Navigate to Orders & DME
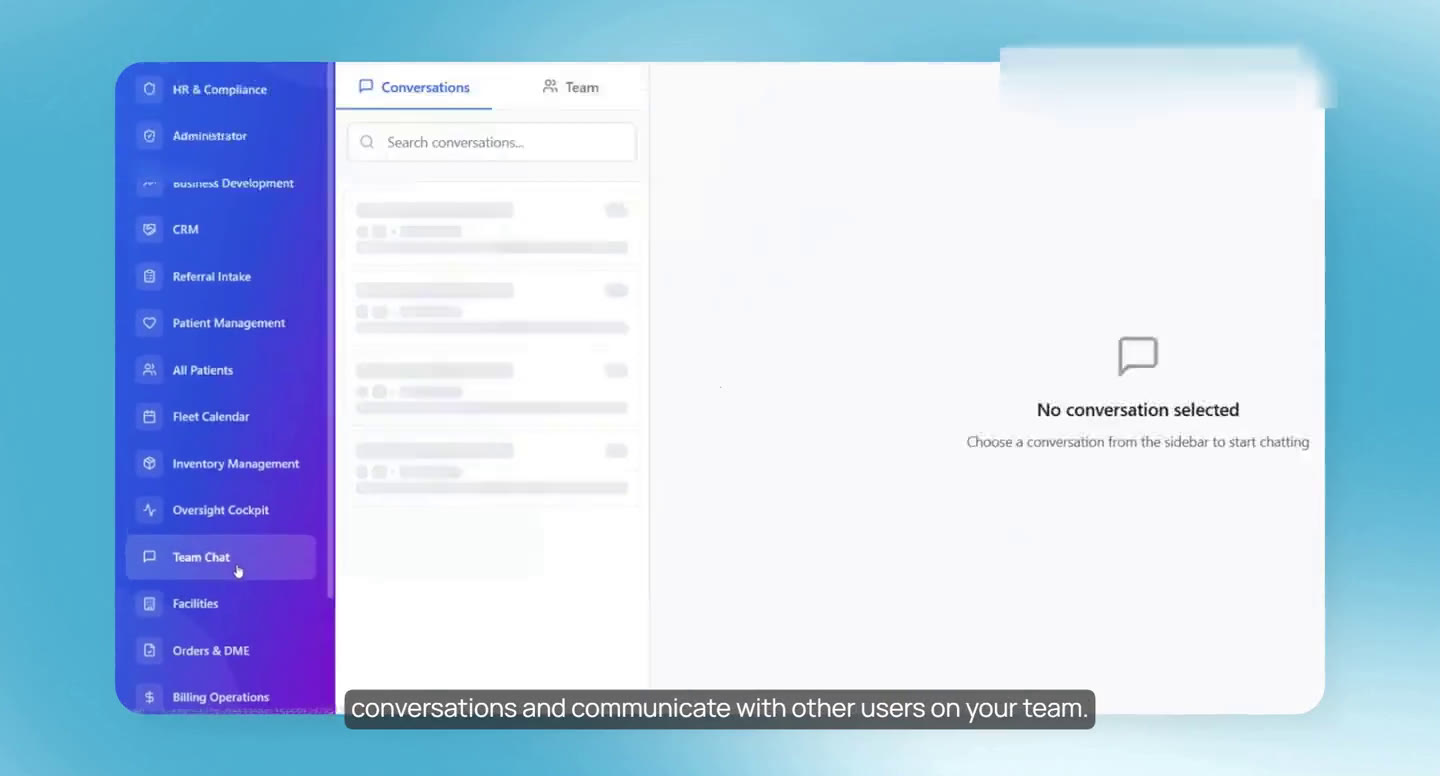The width and height of the screenshot is (1440, 776). click(x=221, y=650)
